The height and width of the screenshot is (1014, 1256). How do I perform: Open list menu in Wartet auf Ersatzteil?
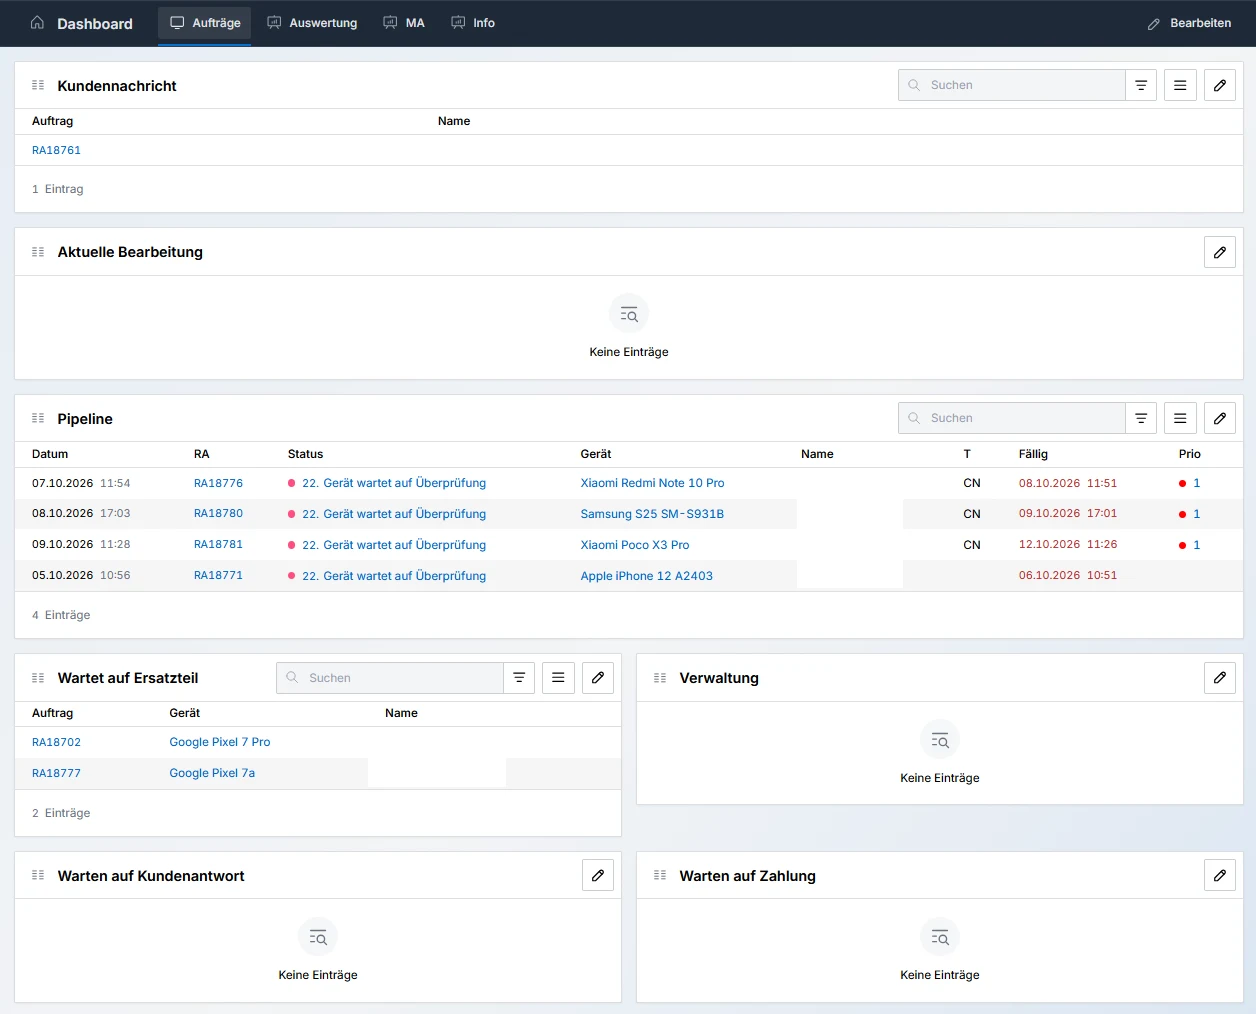tap(558, 677)
